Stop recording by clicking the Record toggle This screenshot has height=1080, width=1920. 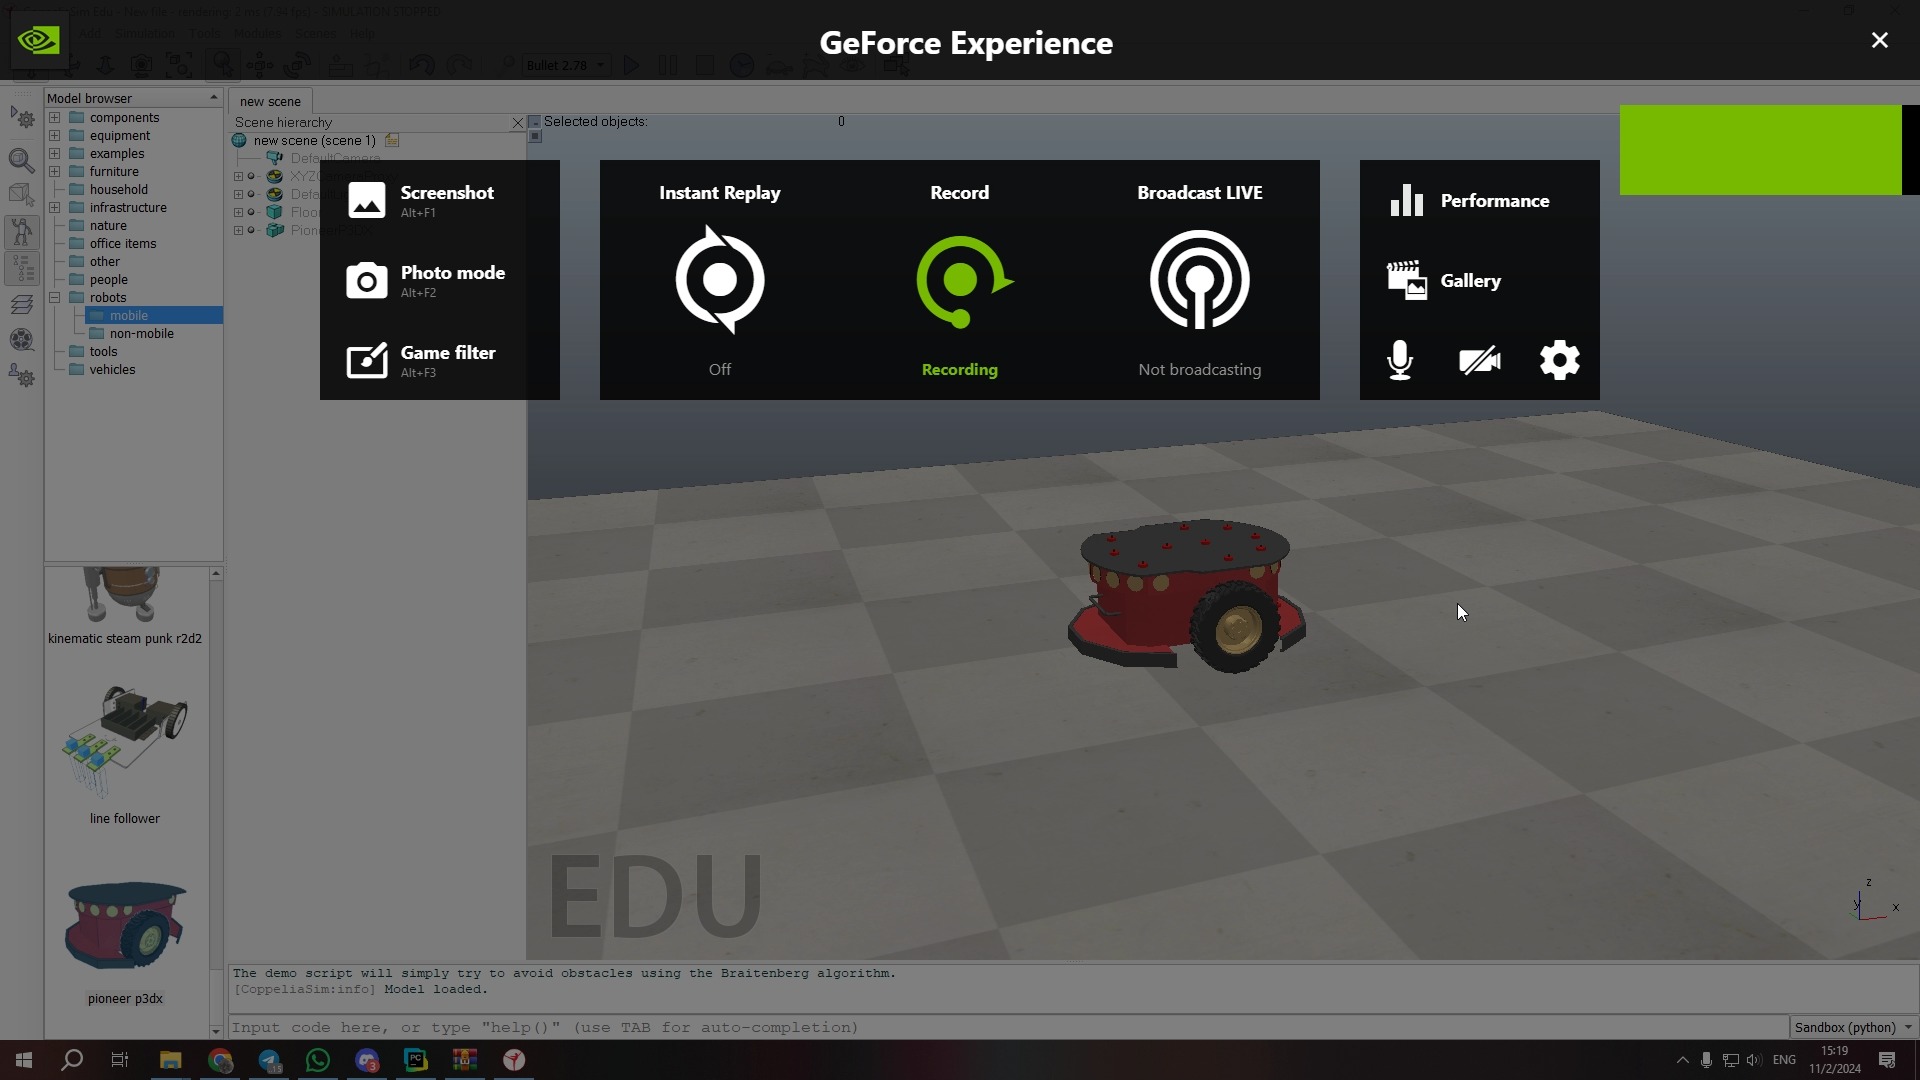click(960, 280)
